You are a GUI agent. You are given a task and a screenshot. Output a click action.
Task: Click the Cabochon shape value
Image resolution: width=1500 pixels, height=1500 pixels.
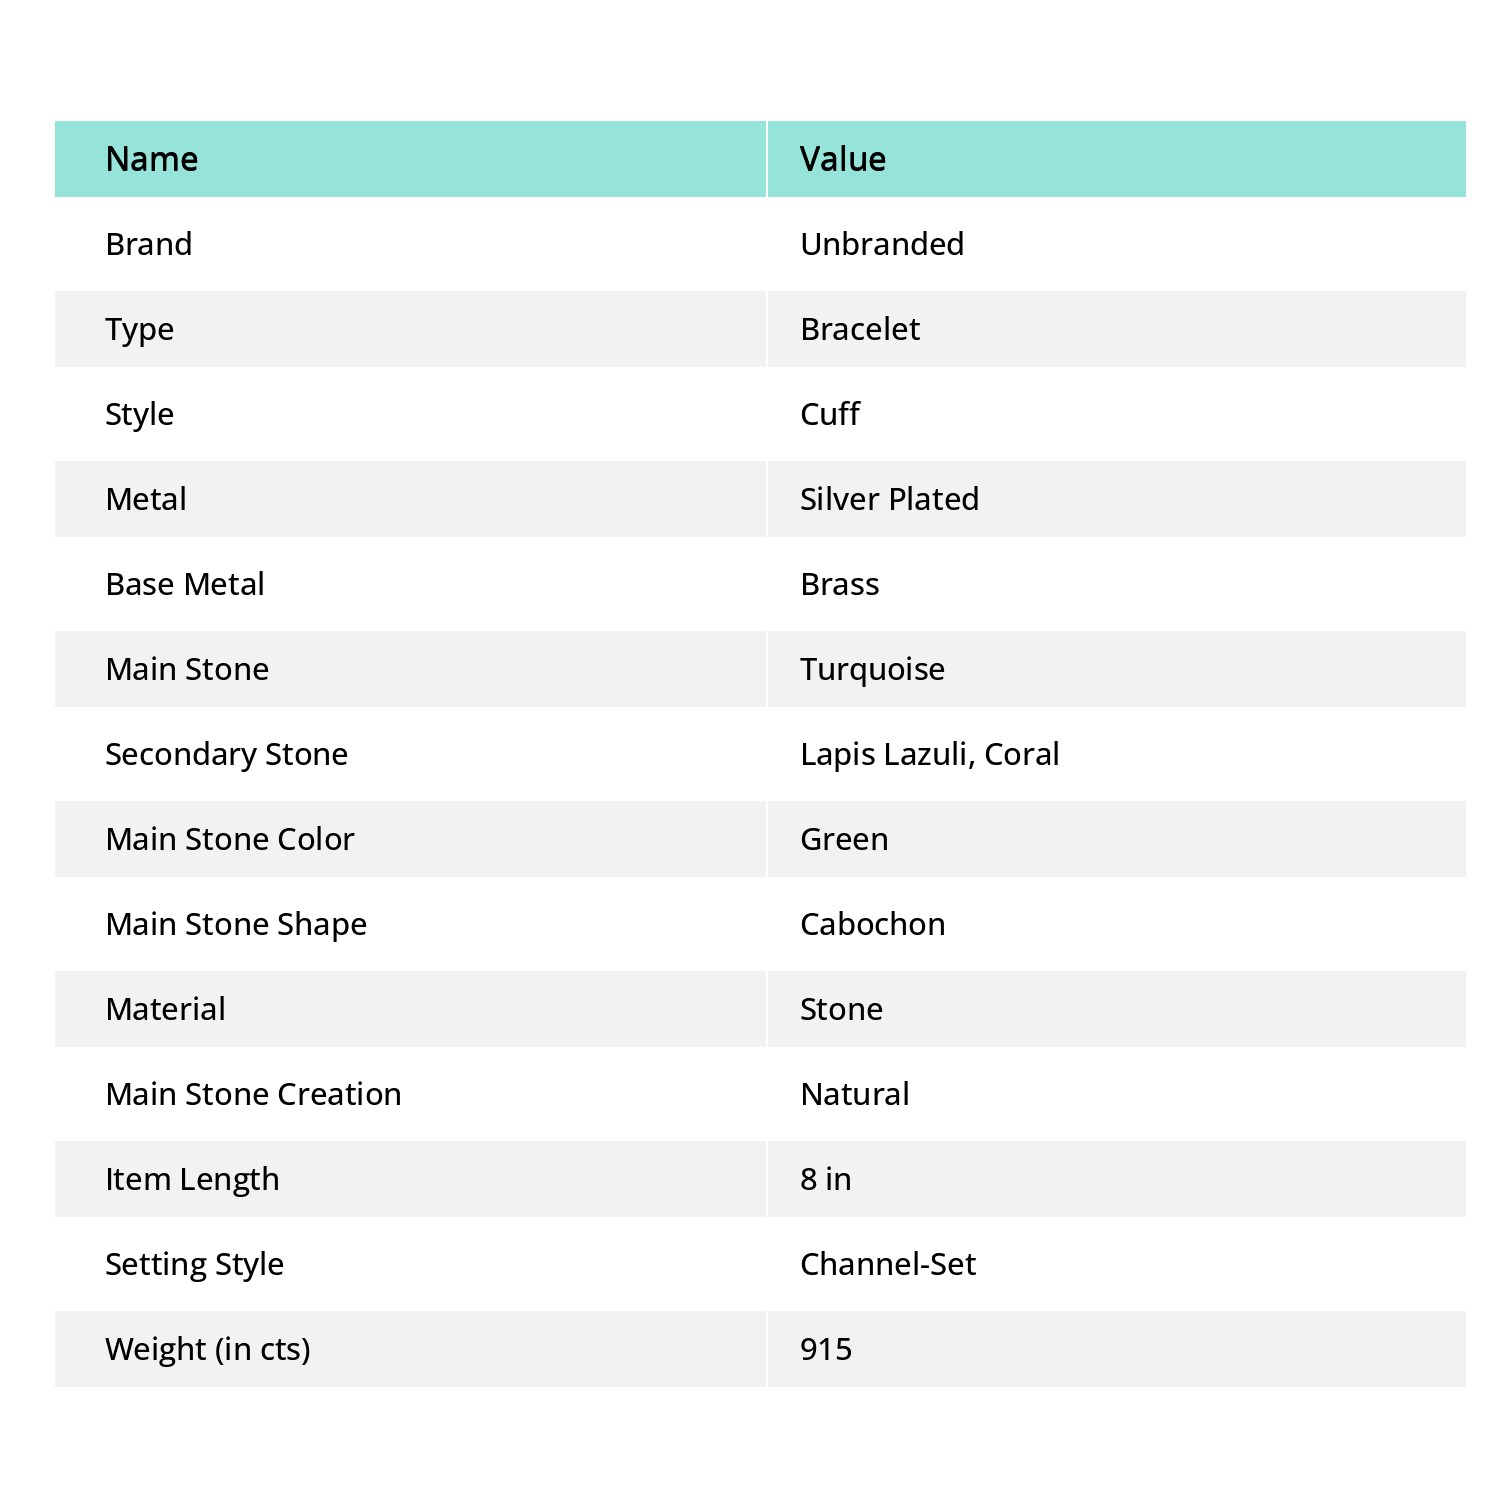coord(873,924)
